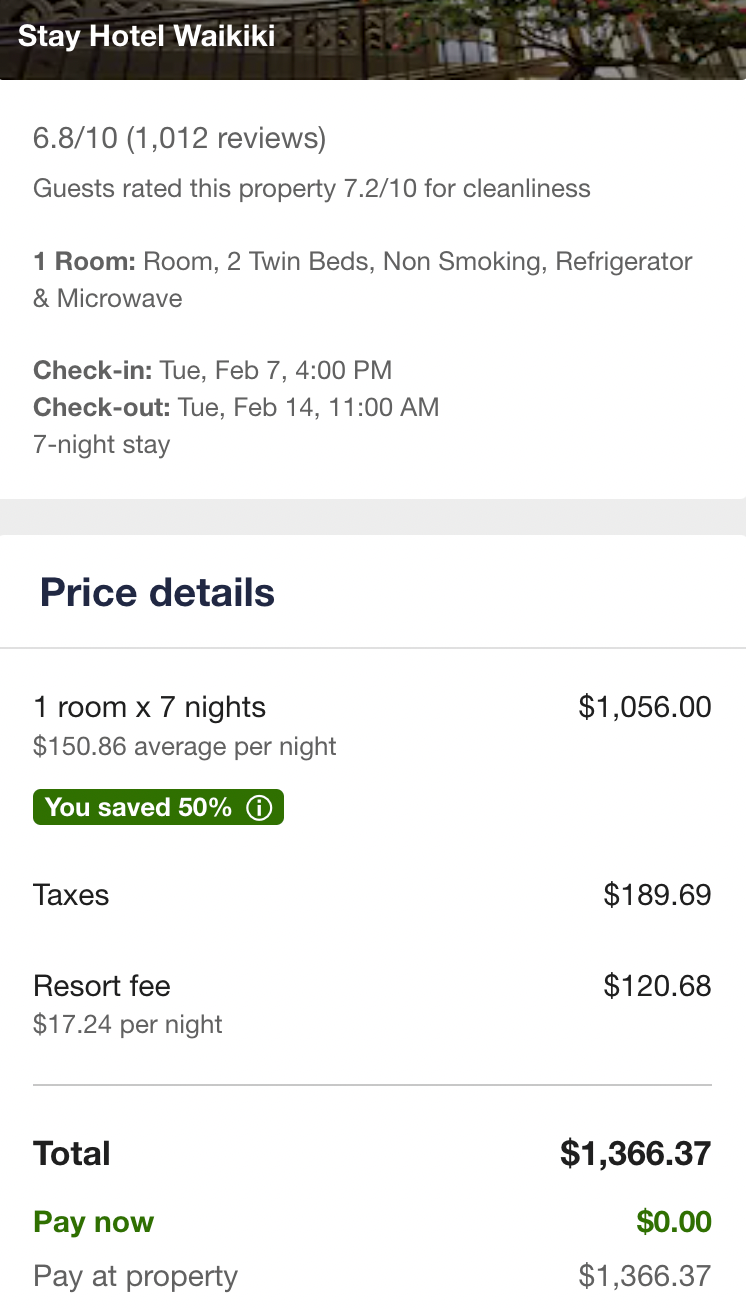Expand the Total amount row
Viewport: 746px width, 1310px height.
(x=71, y=1153)
